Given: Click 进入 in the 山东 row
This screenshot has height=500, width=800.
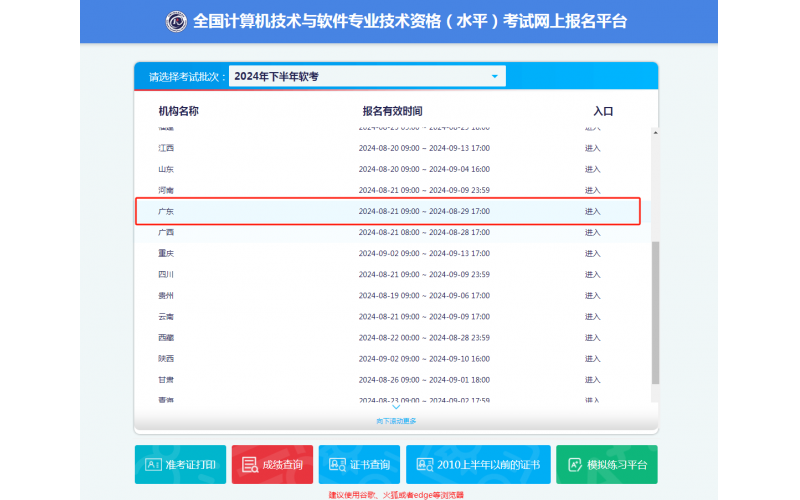Looking at the screenshot, I should click(592, 169).
